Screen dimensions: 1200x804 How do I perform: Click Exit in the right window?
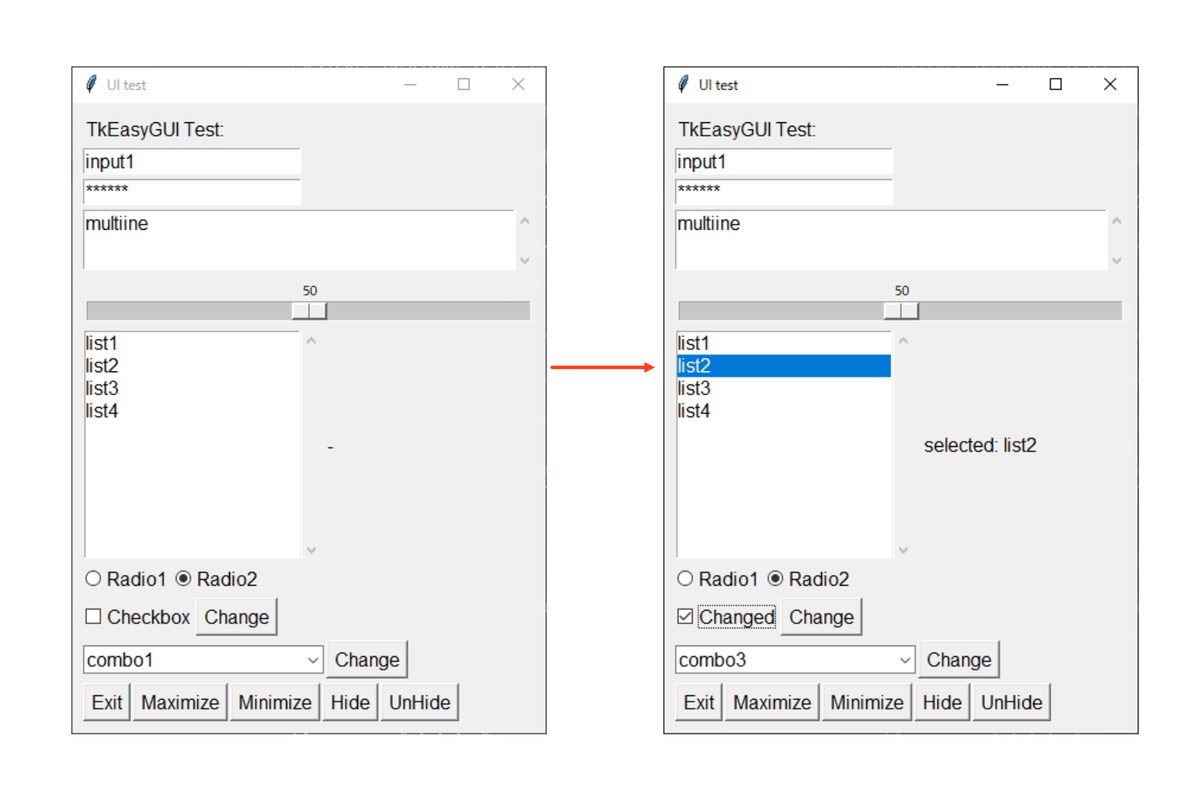tap(699, 702)
